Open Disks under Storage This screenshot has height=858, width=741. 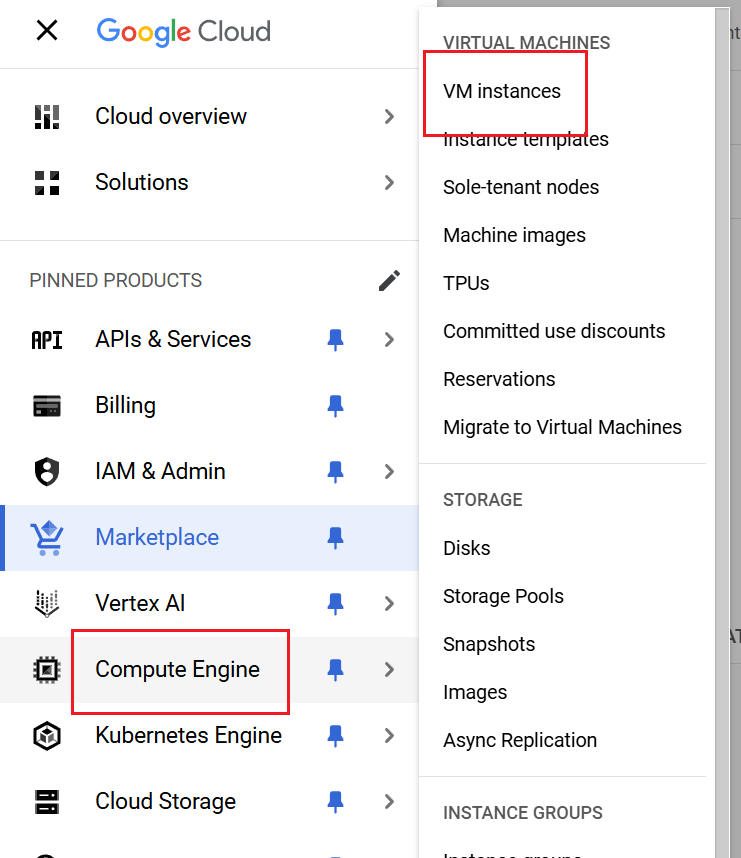(x=467, y=548)
